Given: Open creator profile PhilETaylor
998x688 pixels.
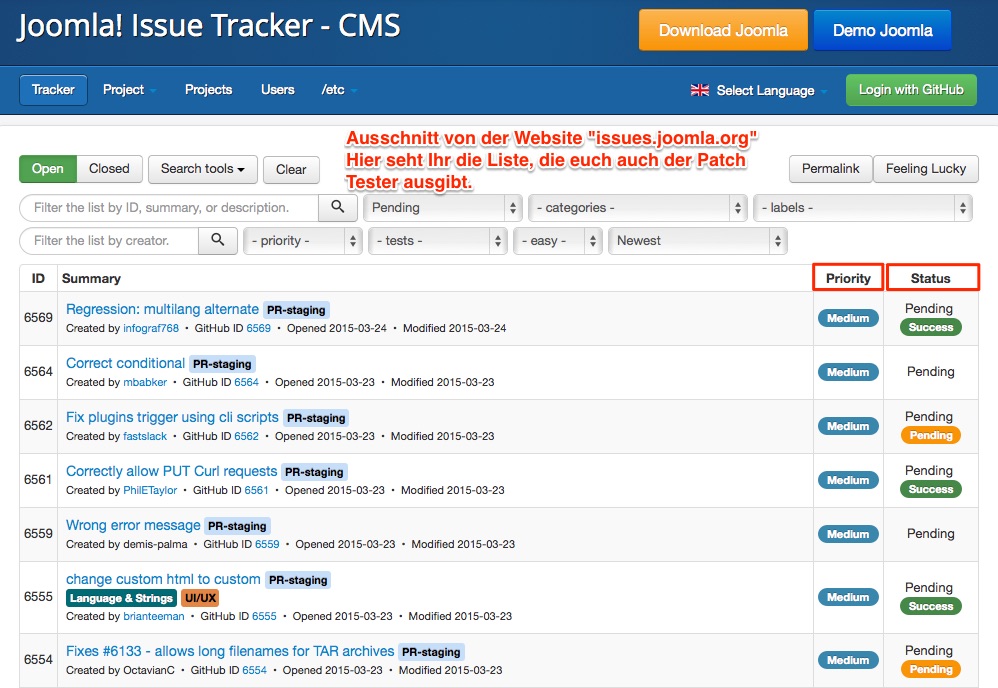Looking at the screenshot, I should (x=150, y=491).
